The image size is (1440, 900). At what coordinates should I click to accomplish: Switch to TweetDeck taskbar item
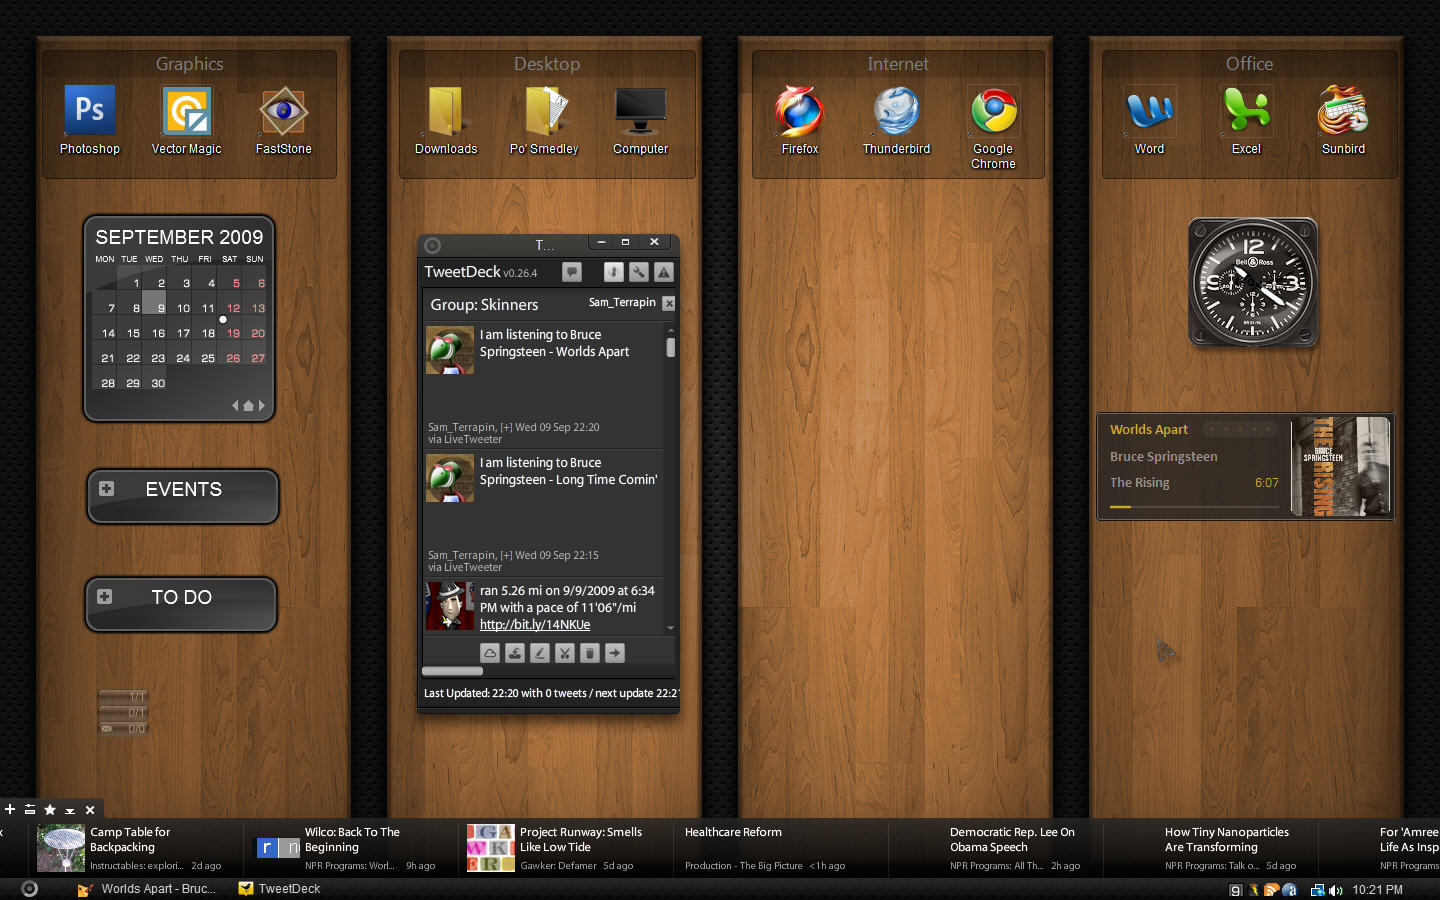coord(280,888)
